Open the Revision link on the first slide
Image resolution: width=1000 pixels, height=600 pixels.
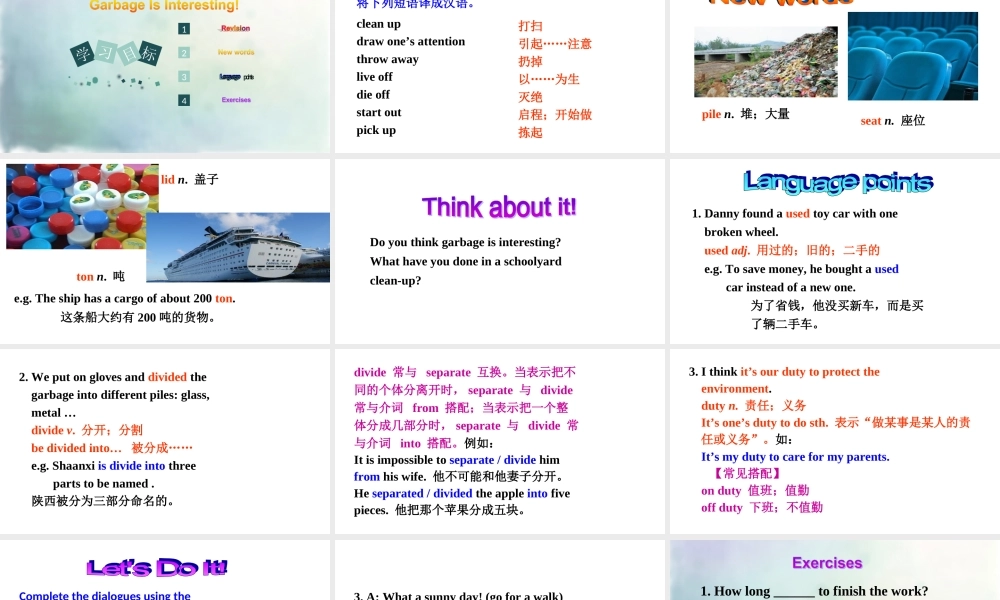tap(236, 28)
